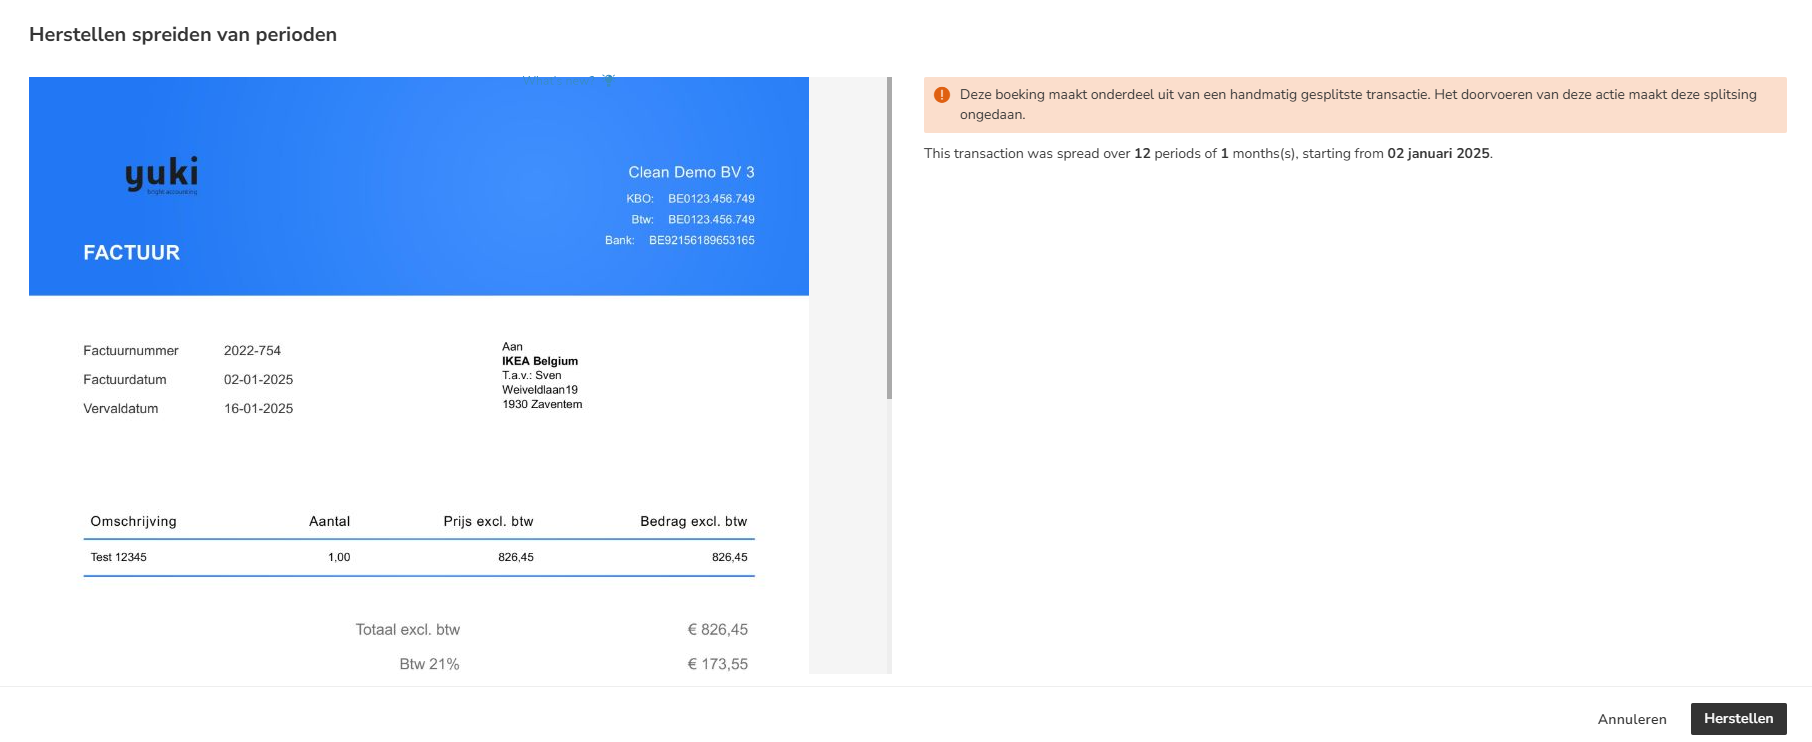This screenshot has width=1812, height=742.
Task: Click the Yuki logo on invoice
Action: click(x=161, y=175)
